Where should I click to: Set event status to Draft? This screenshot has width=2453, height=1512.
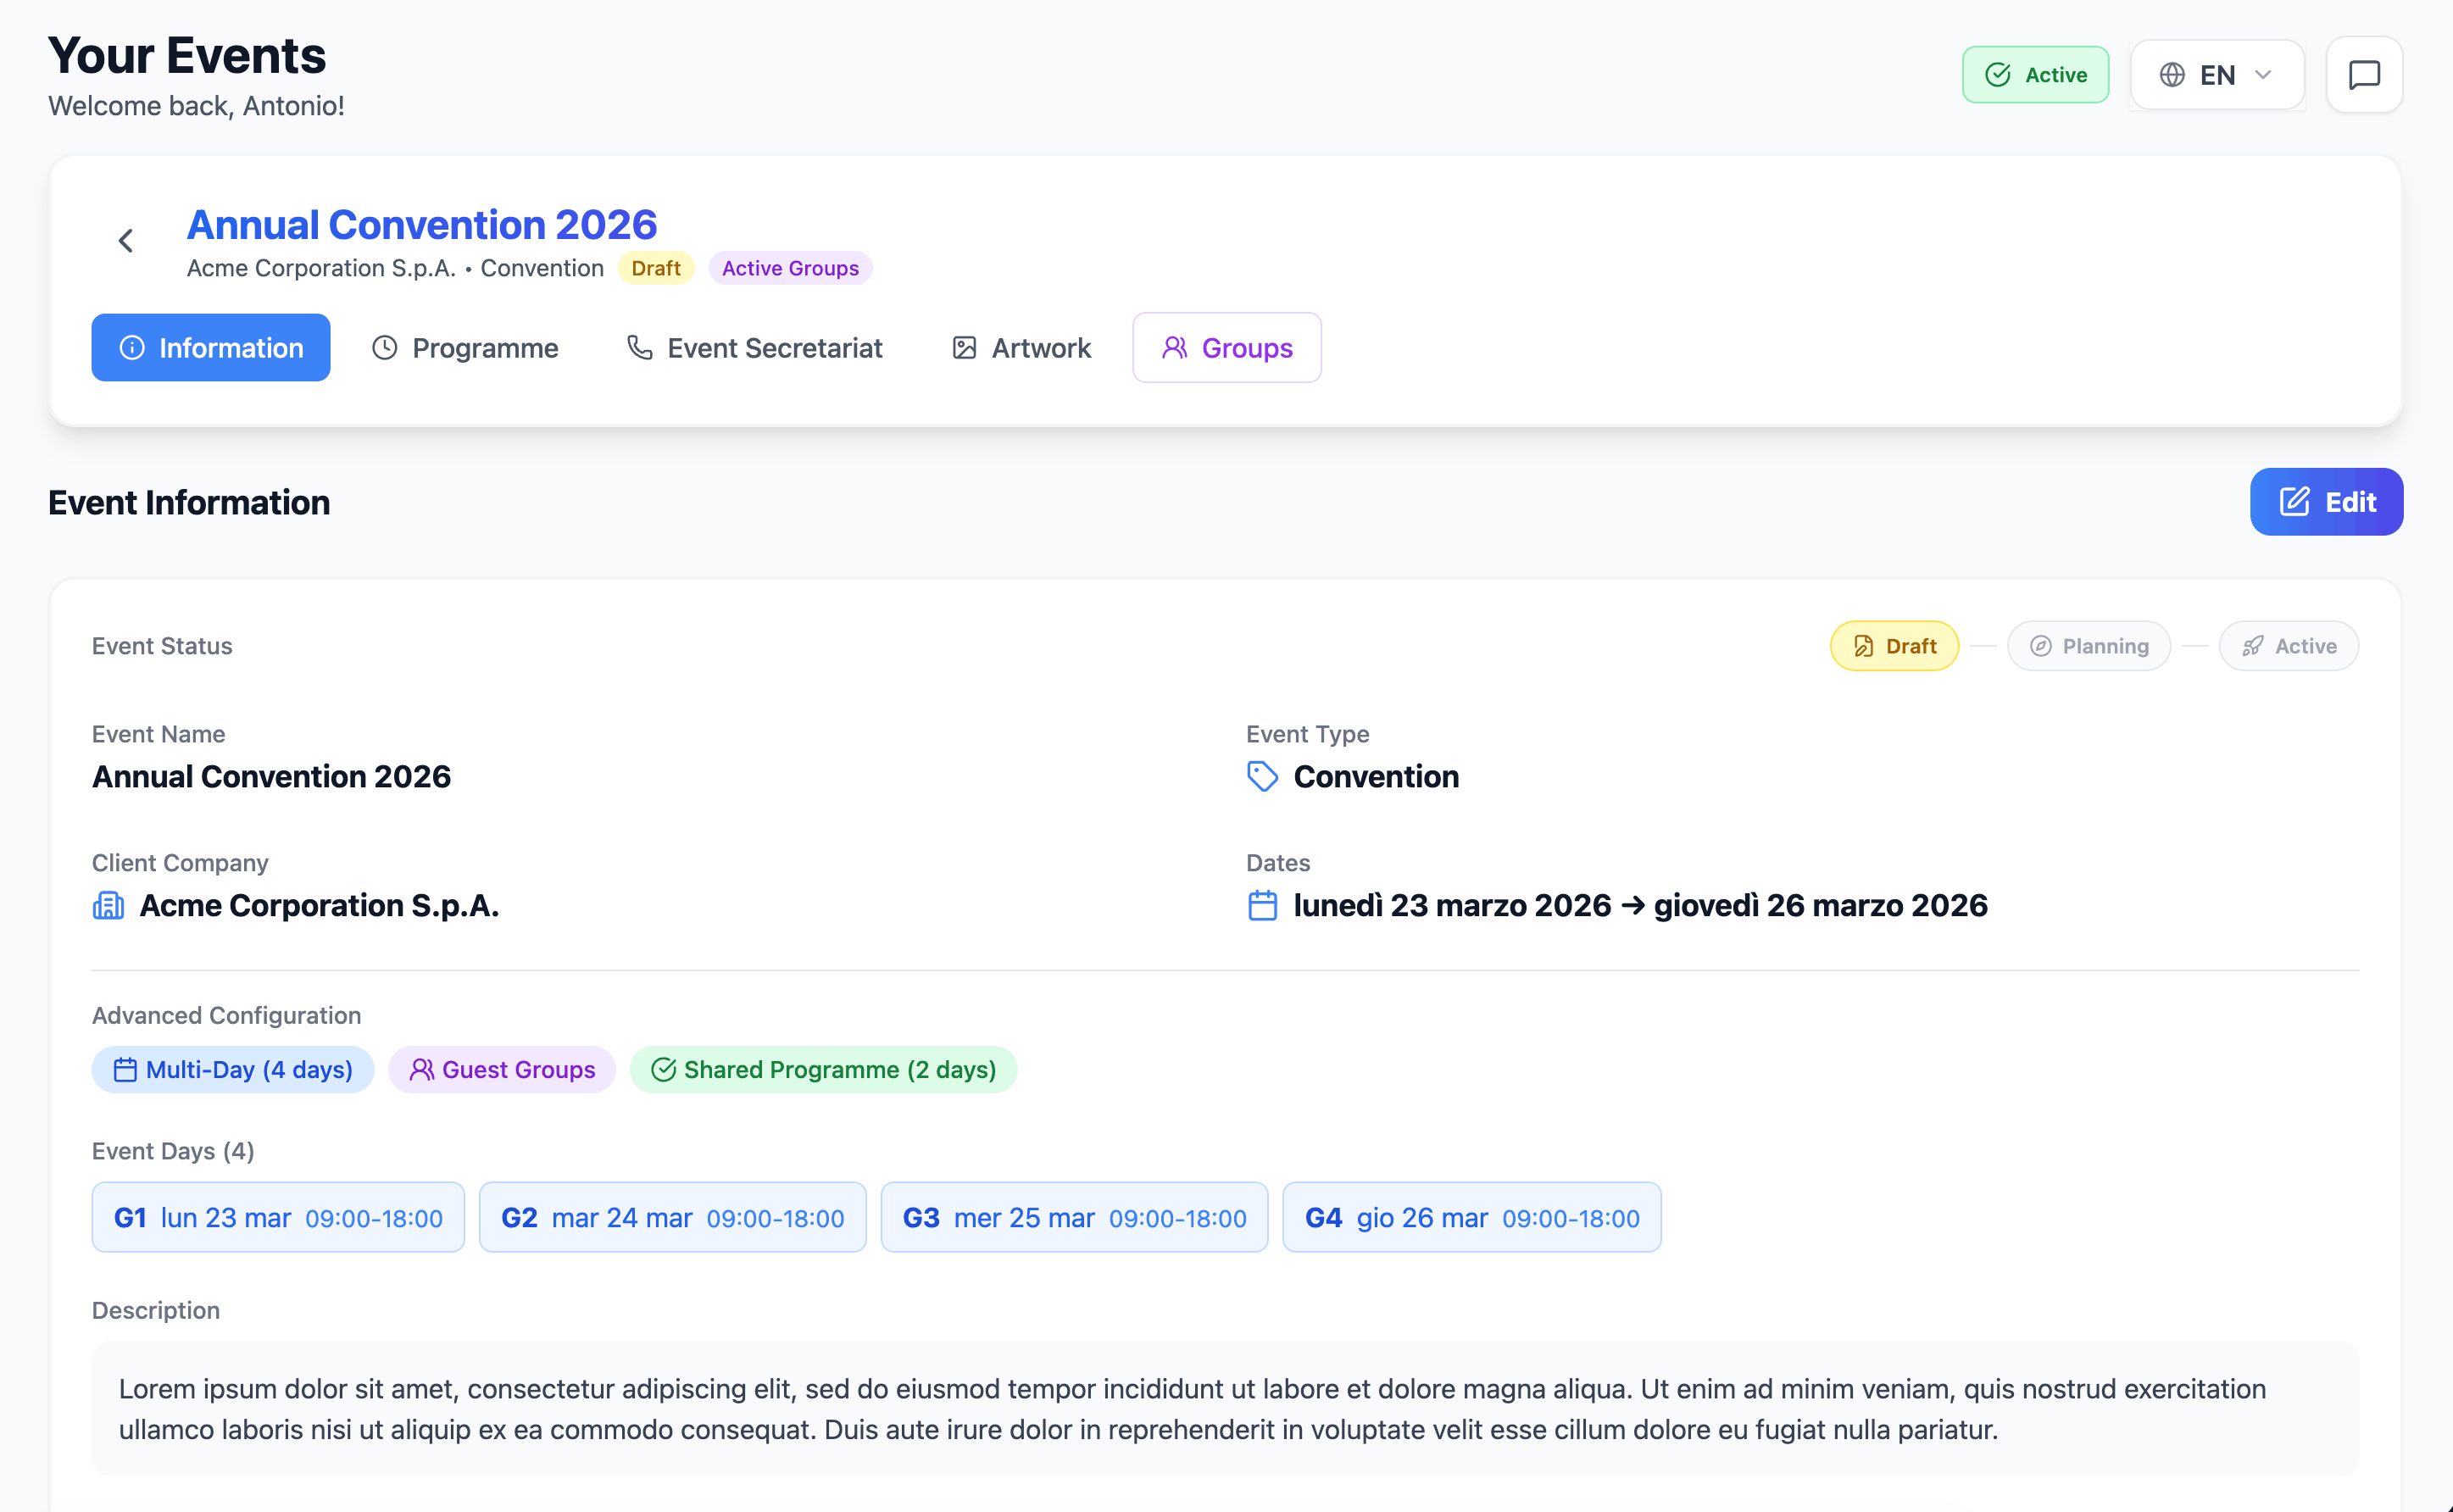pos(1894,646)
